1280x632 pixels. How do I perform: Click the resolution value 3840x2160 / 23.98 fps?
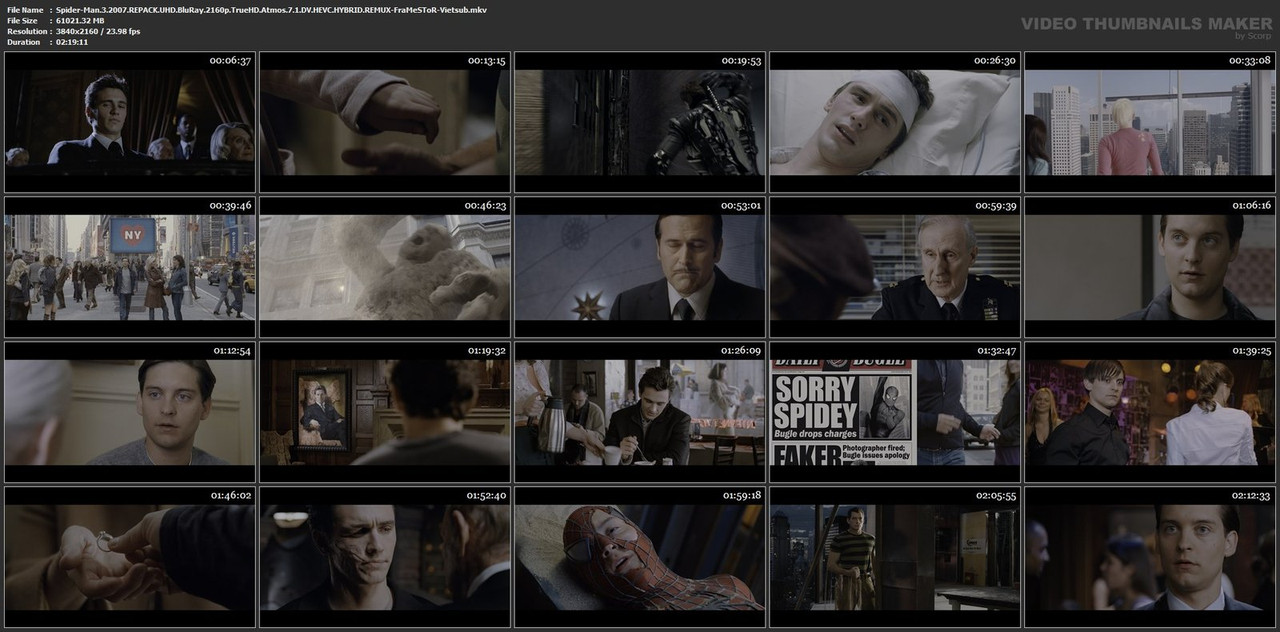pos(98,31)
